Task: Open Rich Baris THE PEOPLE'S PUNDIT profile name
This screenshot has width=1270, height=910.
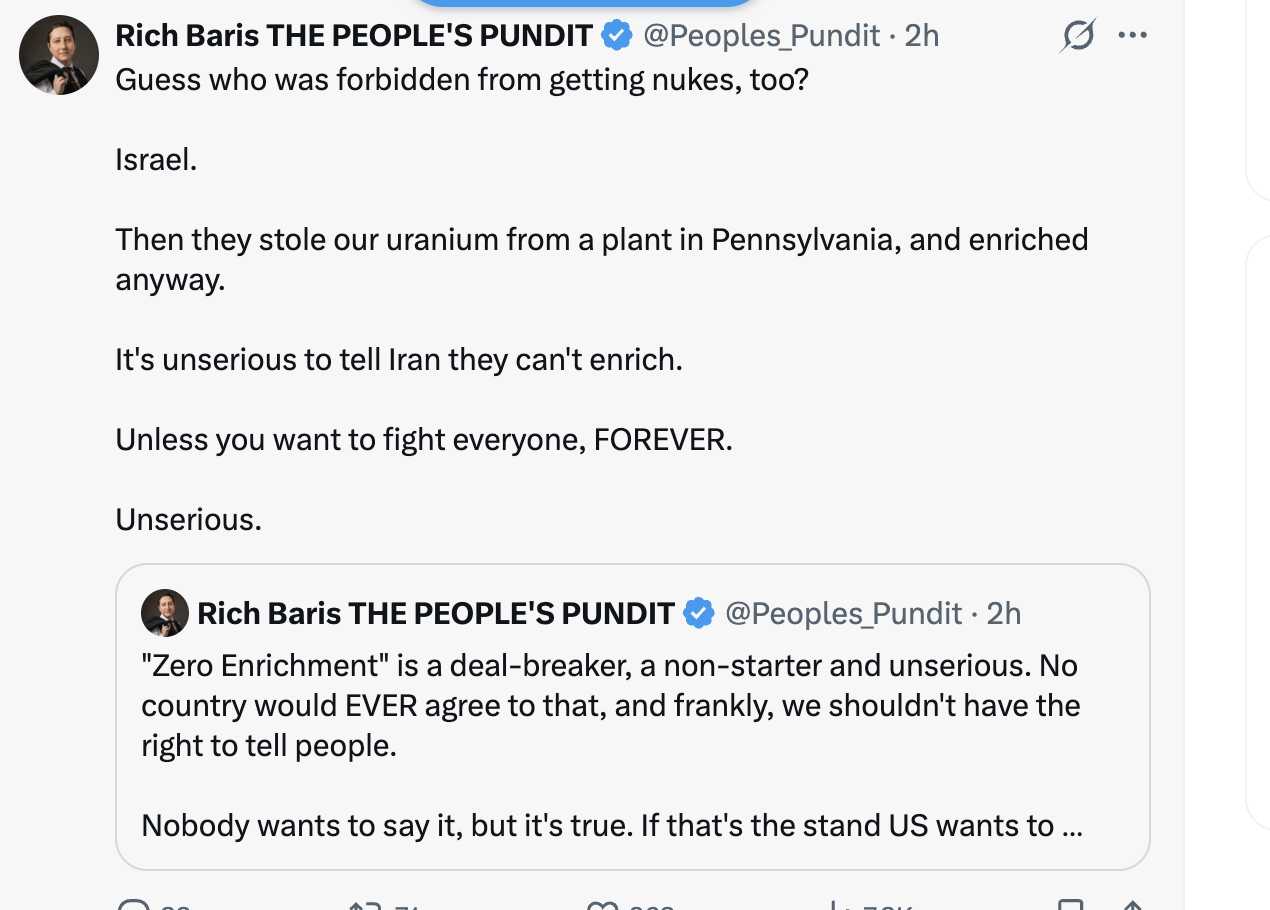Action: pos(354,36)
